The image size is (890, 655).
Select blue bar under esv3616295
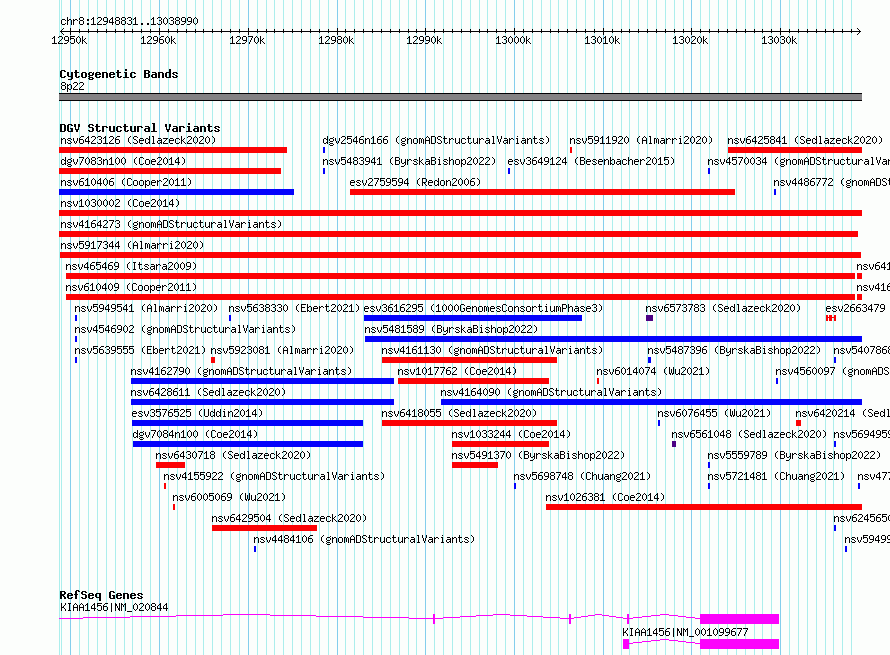tap(473, 318)
